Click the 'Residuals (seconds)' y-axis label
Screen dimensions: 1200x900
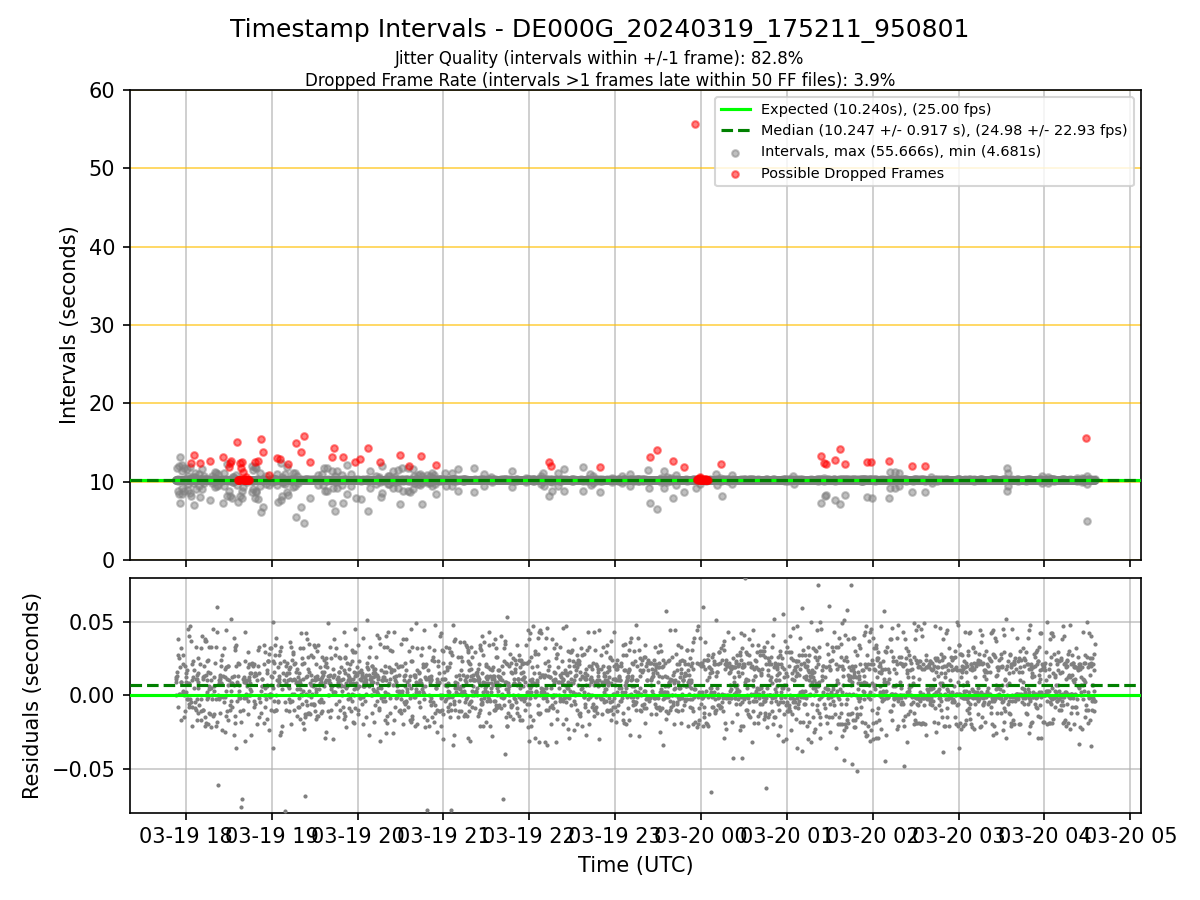pyautogui.click(x=32, y=696)
